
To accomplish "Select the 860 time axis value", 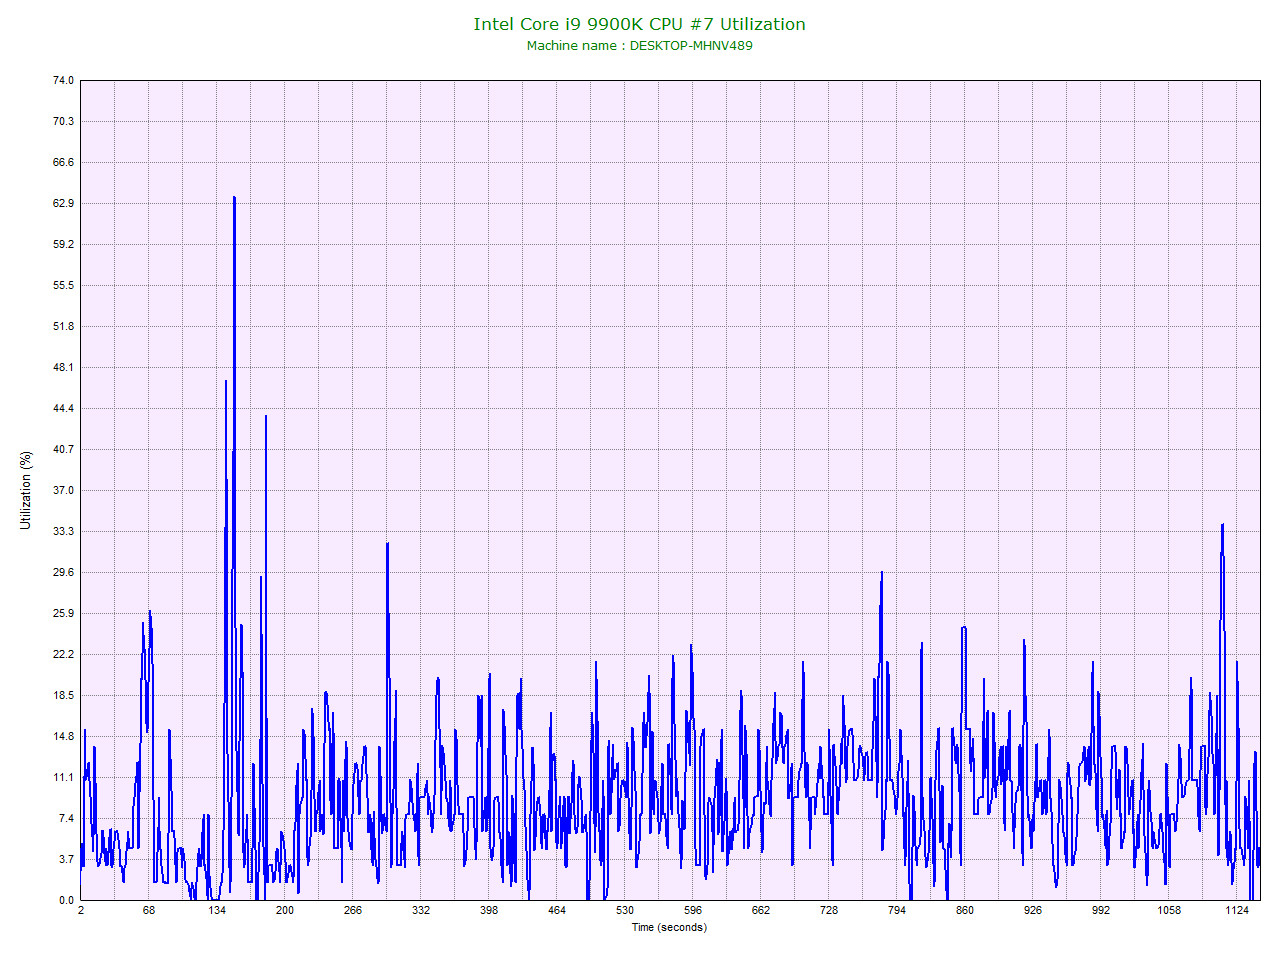I will pos(965,910).
